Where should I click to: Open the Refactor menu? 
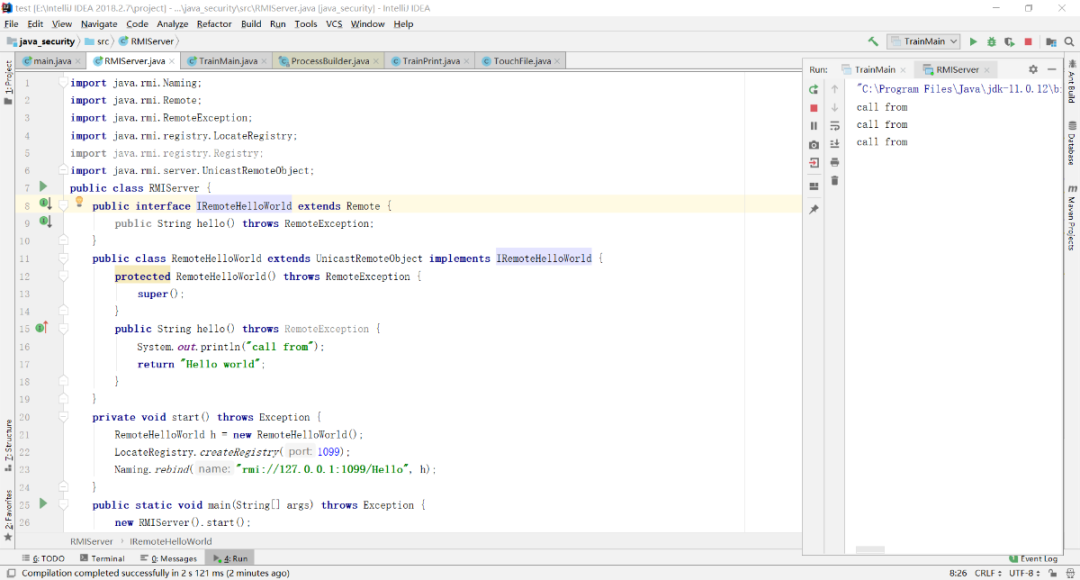214,24
